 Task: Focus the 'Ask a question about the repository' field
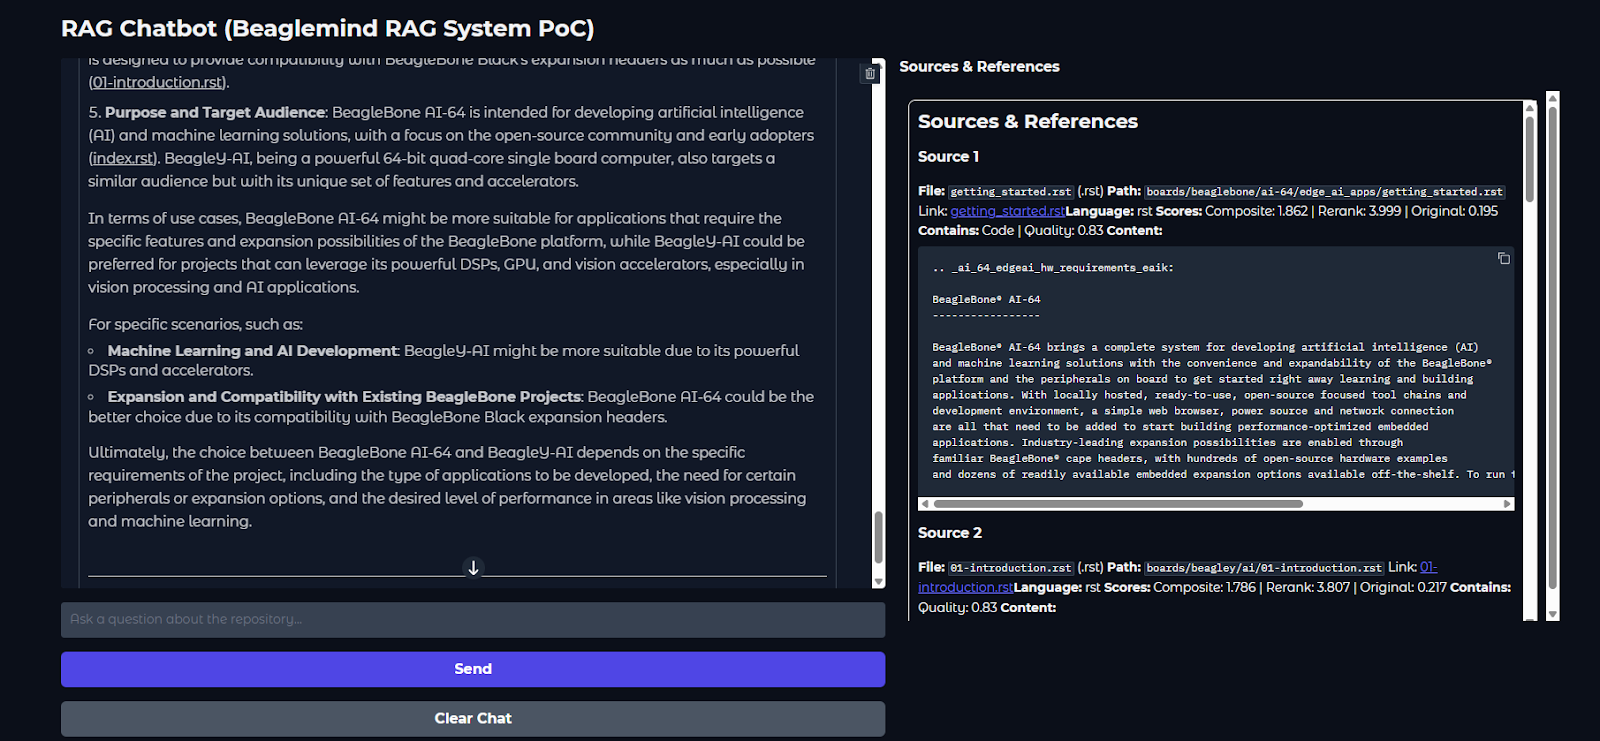473,620
